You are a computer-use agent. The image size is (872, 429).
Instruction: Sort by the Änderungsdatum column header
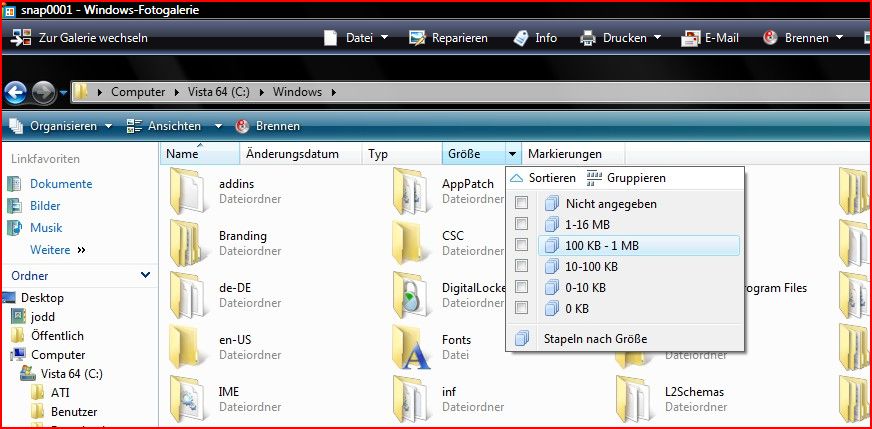click(301, 154)
